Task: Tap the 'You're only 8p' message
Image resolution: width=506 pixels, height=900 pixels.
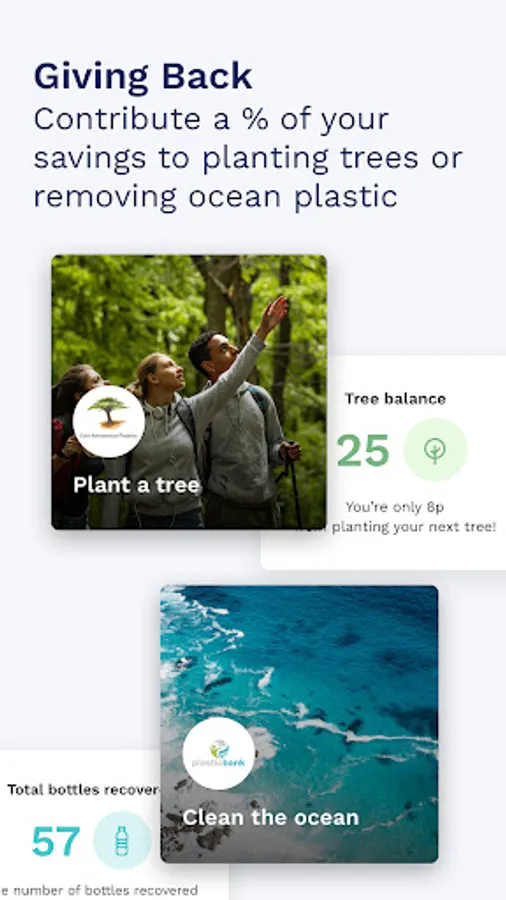Action: click(x=395, y=507)
